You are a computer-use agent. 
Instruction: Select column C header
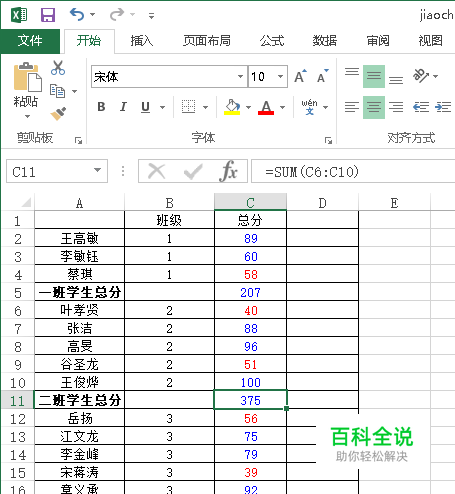pos(250,202)
